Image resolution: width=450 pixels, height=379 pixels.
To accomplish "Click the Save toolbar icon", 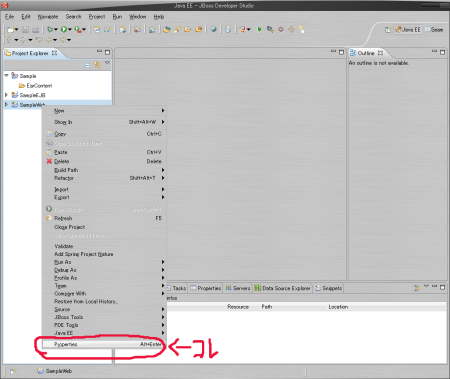I will tap(25, 30).
